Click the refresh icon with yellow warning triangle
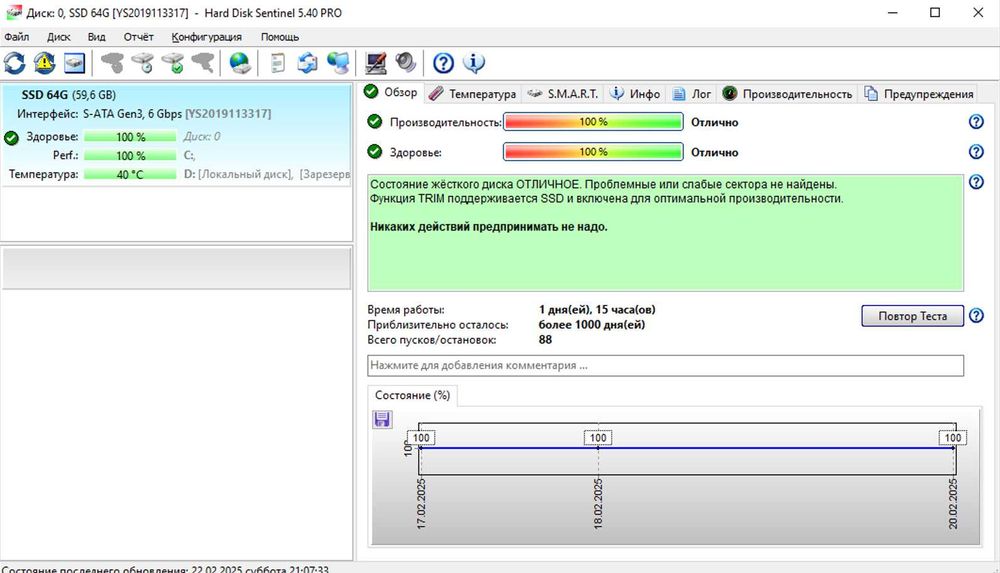 pyautogui.click(x=45, y=63)
